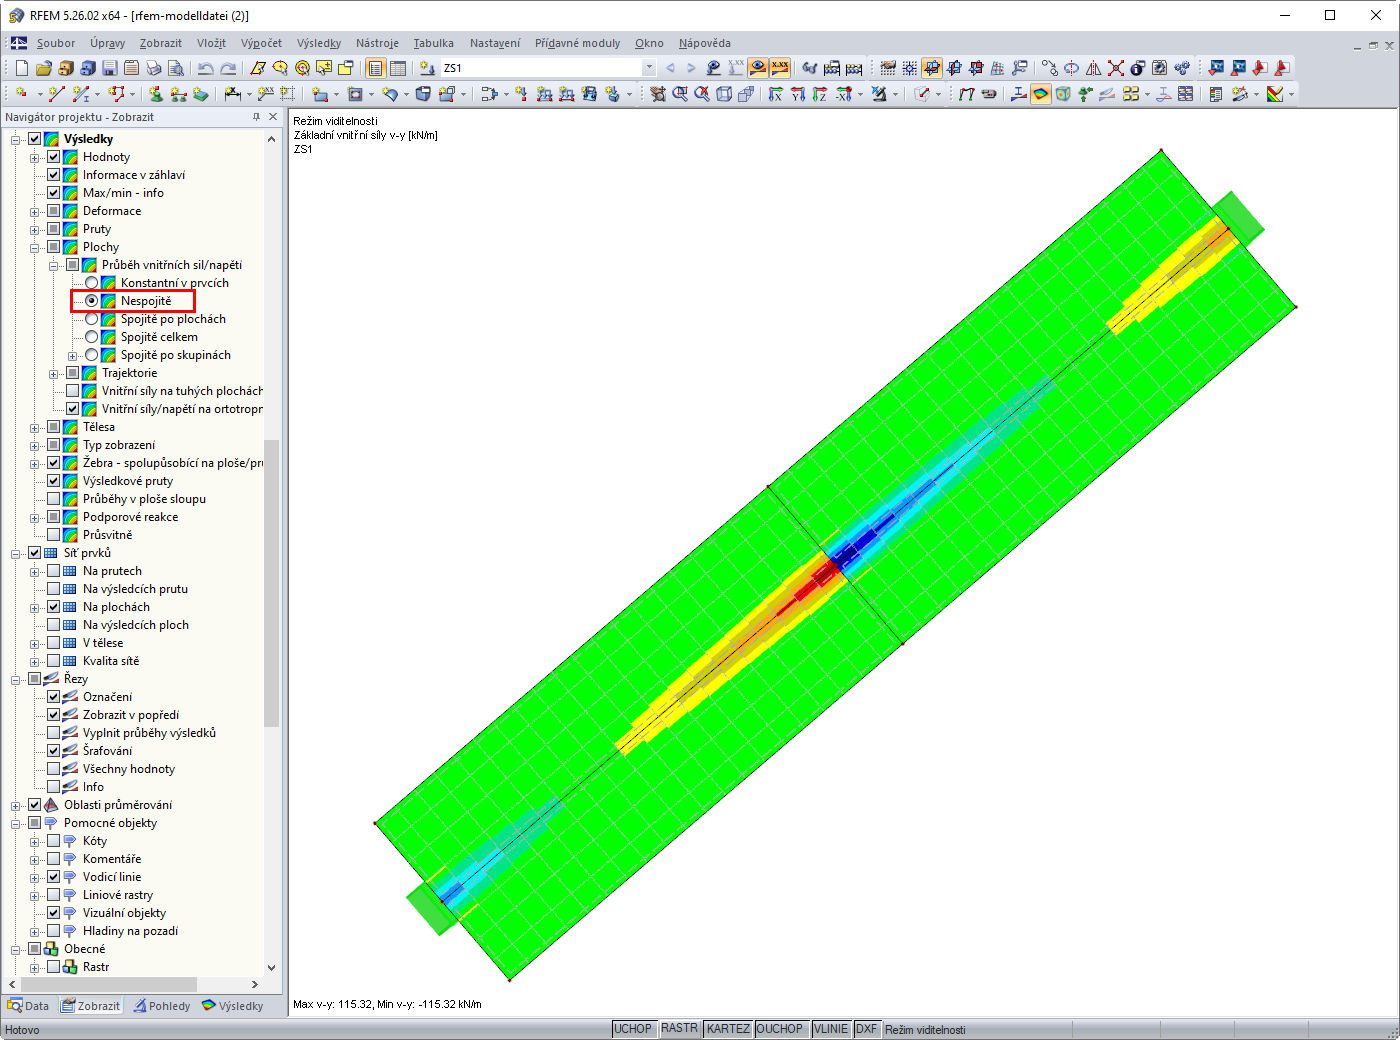
Task: Redo the last undone action
Action: pyautogui.click(x=228, y=68)
